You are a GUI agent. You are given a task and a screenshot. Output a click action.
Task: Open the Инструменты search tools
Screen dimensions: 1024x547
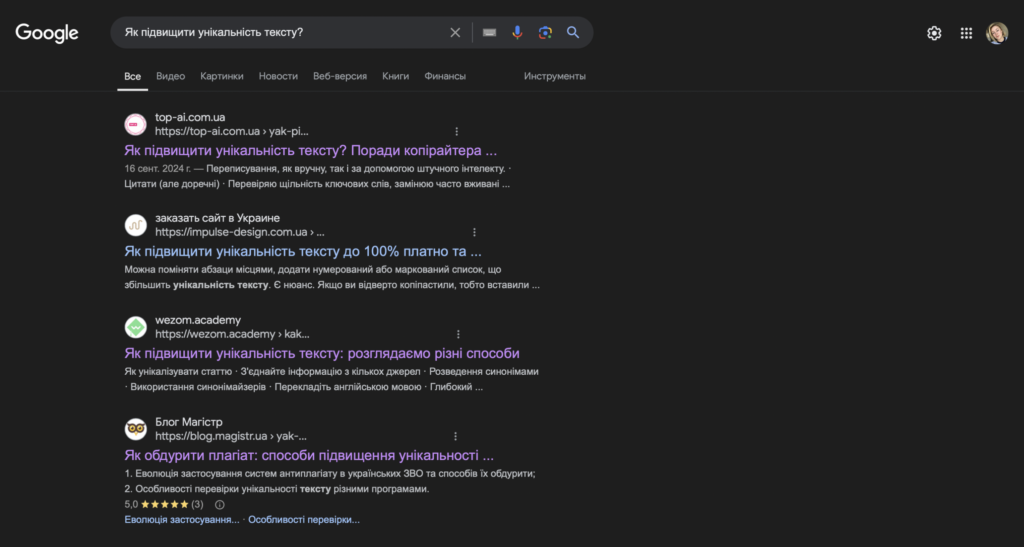(554, 76)
